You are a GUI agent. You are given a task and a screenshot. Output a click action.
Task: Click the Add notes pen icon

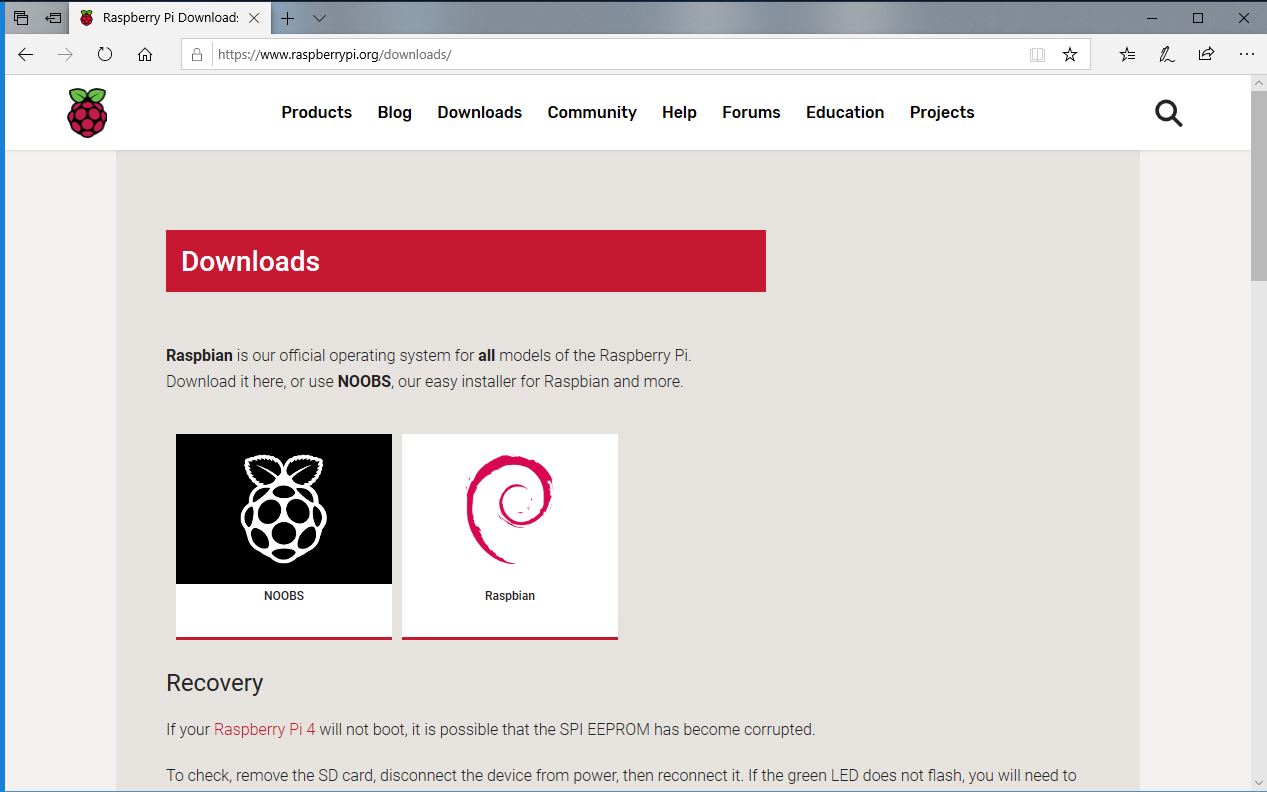click(x=1167, y=54)
